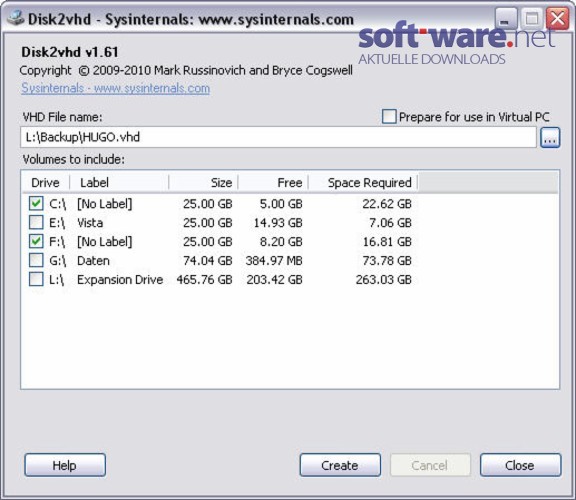Include the E:\ Vista volume
The image size is (576, 500).
(36, 222)
